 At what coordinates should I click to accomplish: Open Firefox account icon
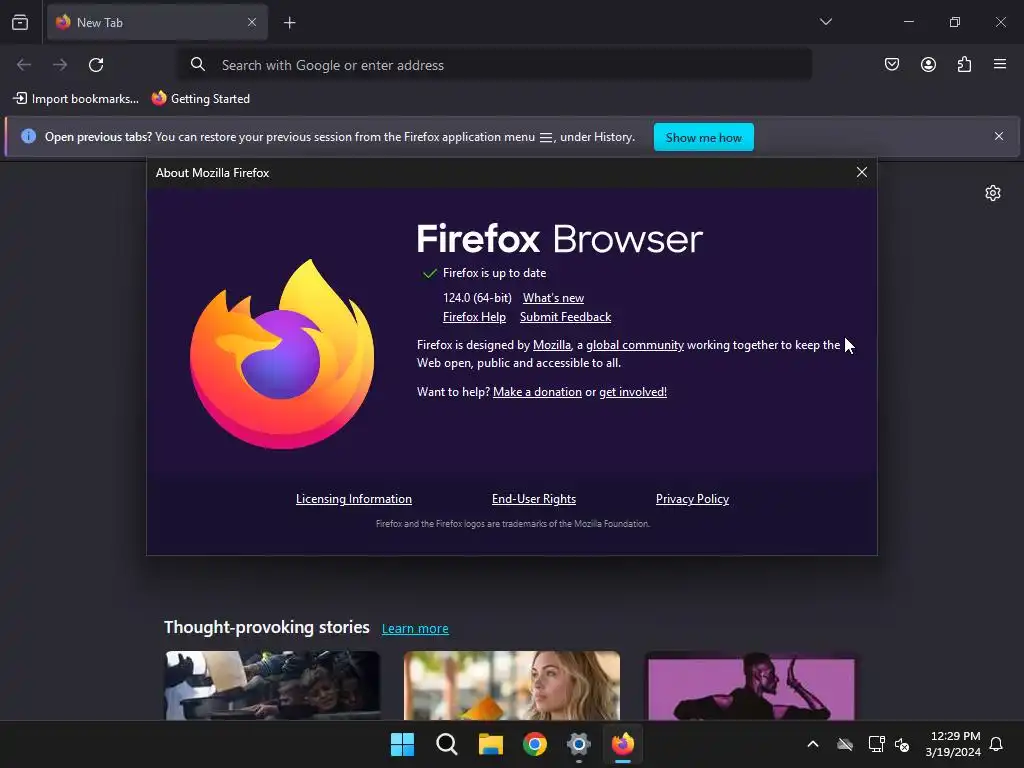(x=928, y=64)
